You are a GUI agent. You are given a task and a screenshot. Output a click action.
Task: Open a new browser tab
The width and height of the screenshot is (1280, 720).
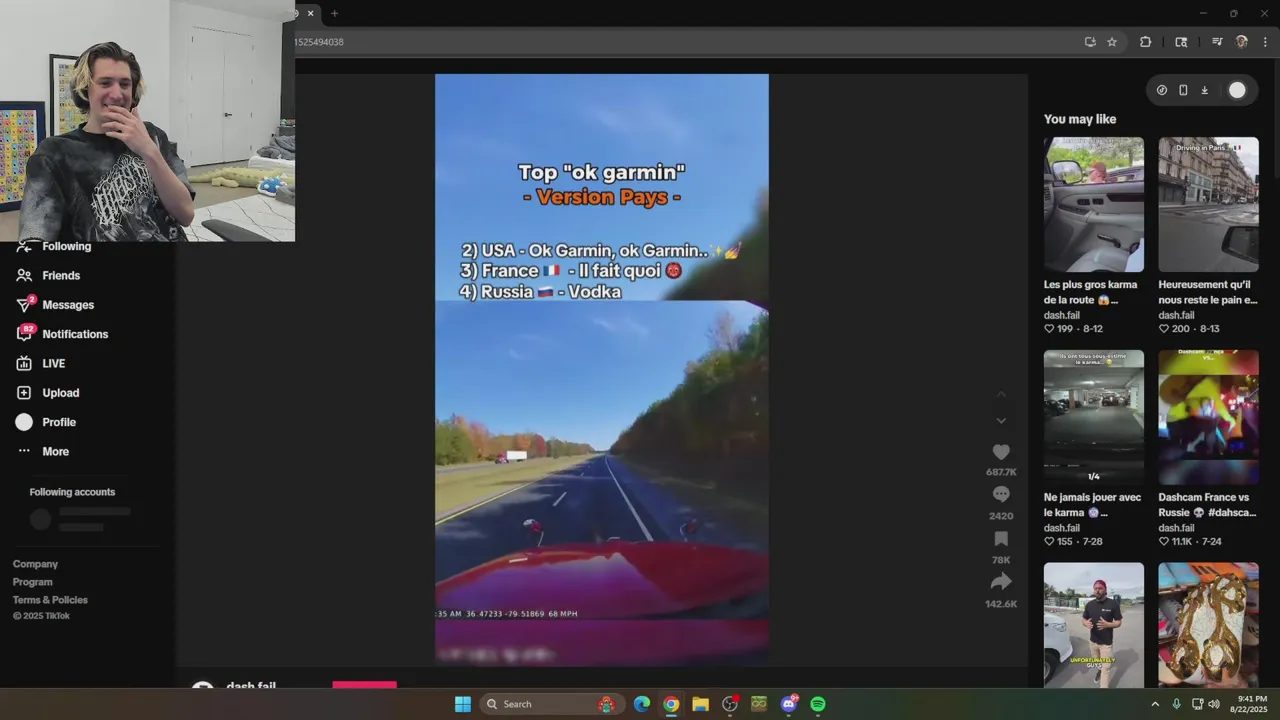pos(334,13)
